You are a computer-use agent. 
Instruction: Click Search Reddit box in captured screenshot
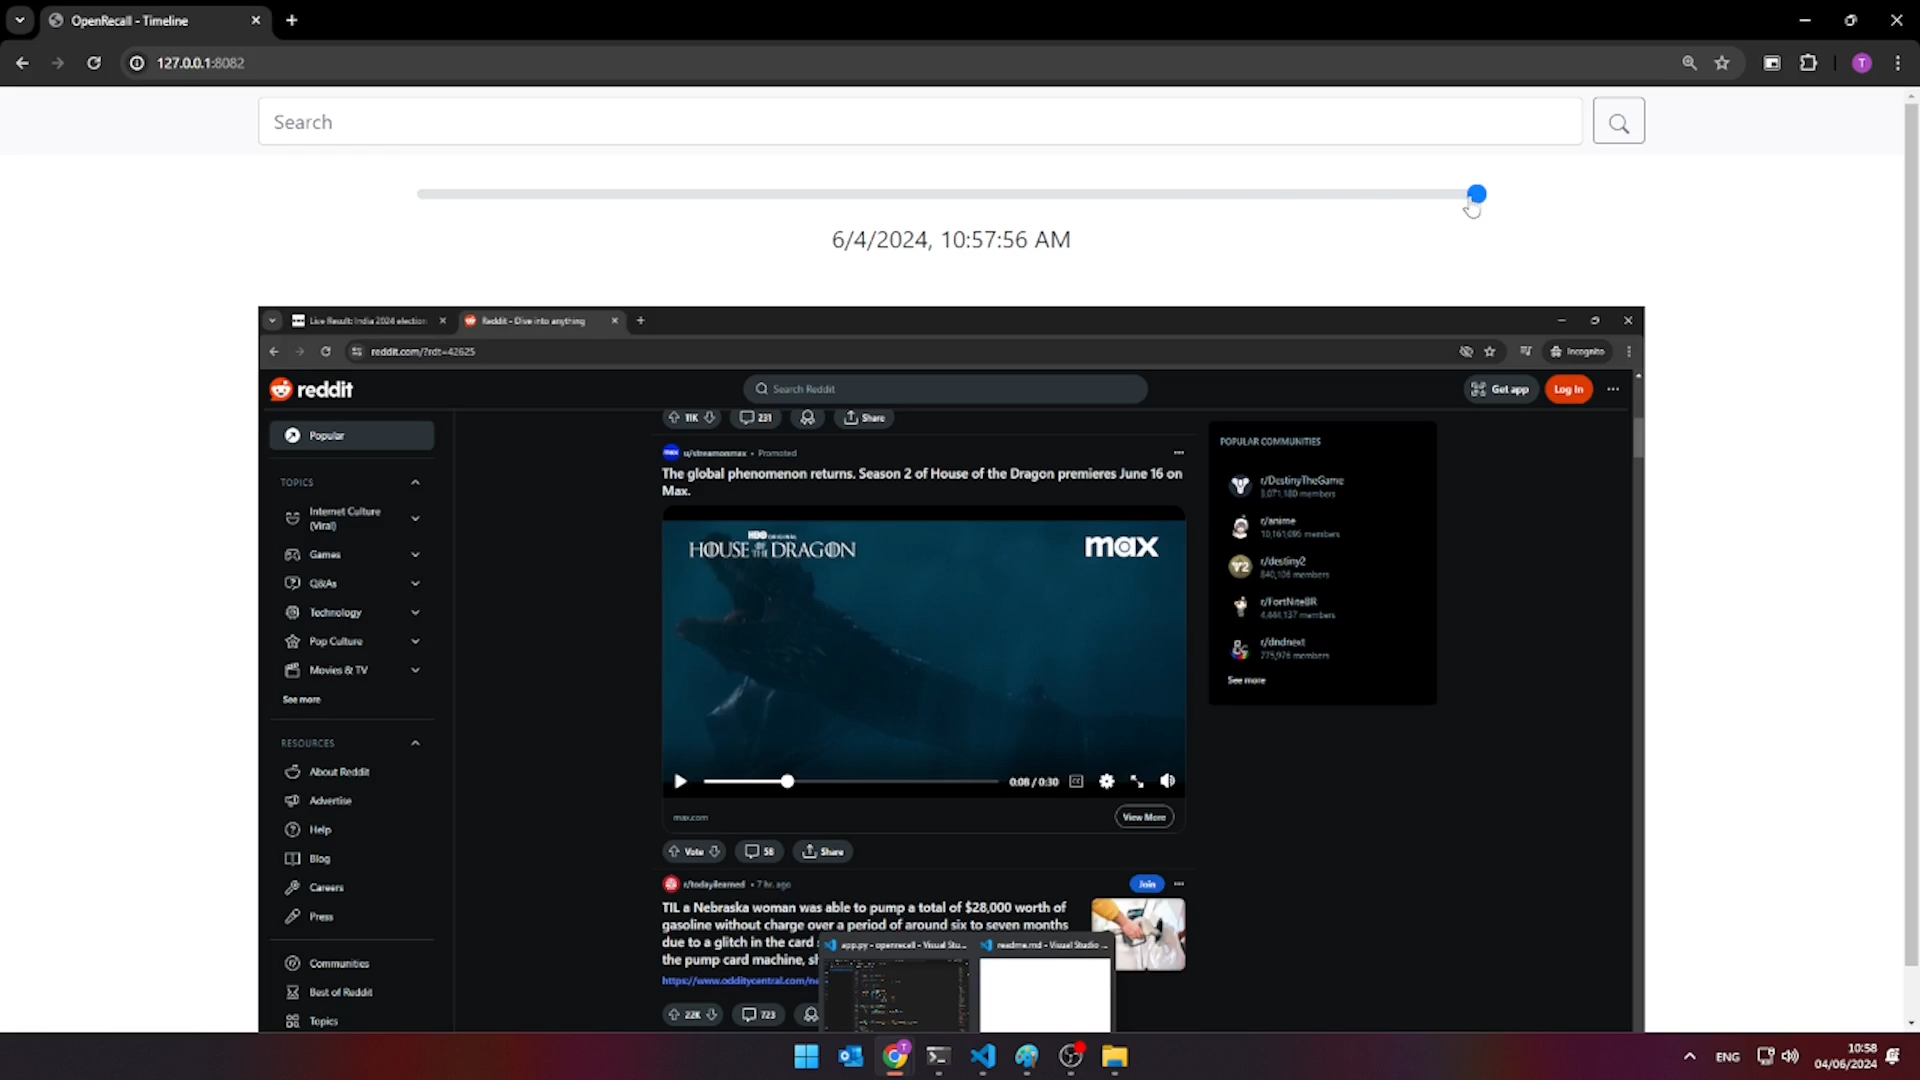click(945, 389)
